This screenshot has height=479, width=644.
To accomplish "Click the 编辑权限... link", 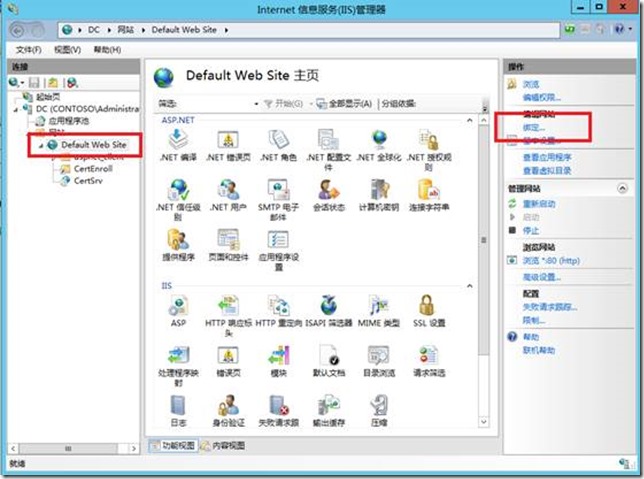I will coord(541,97).
